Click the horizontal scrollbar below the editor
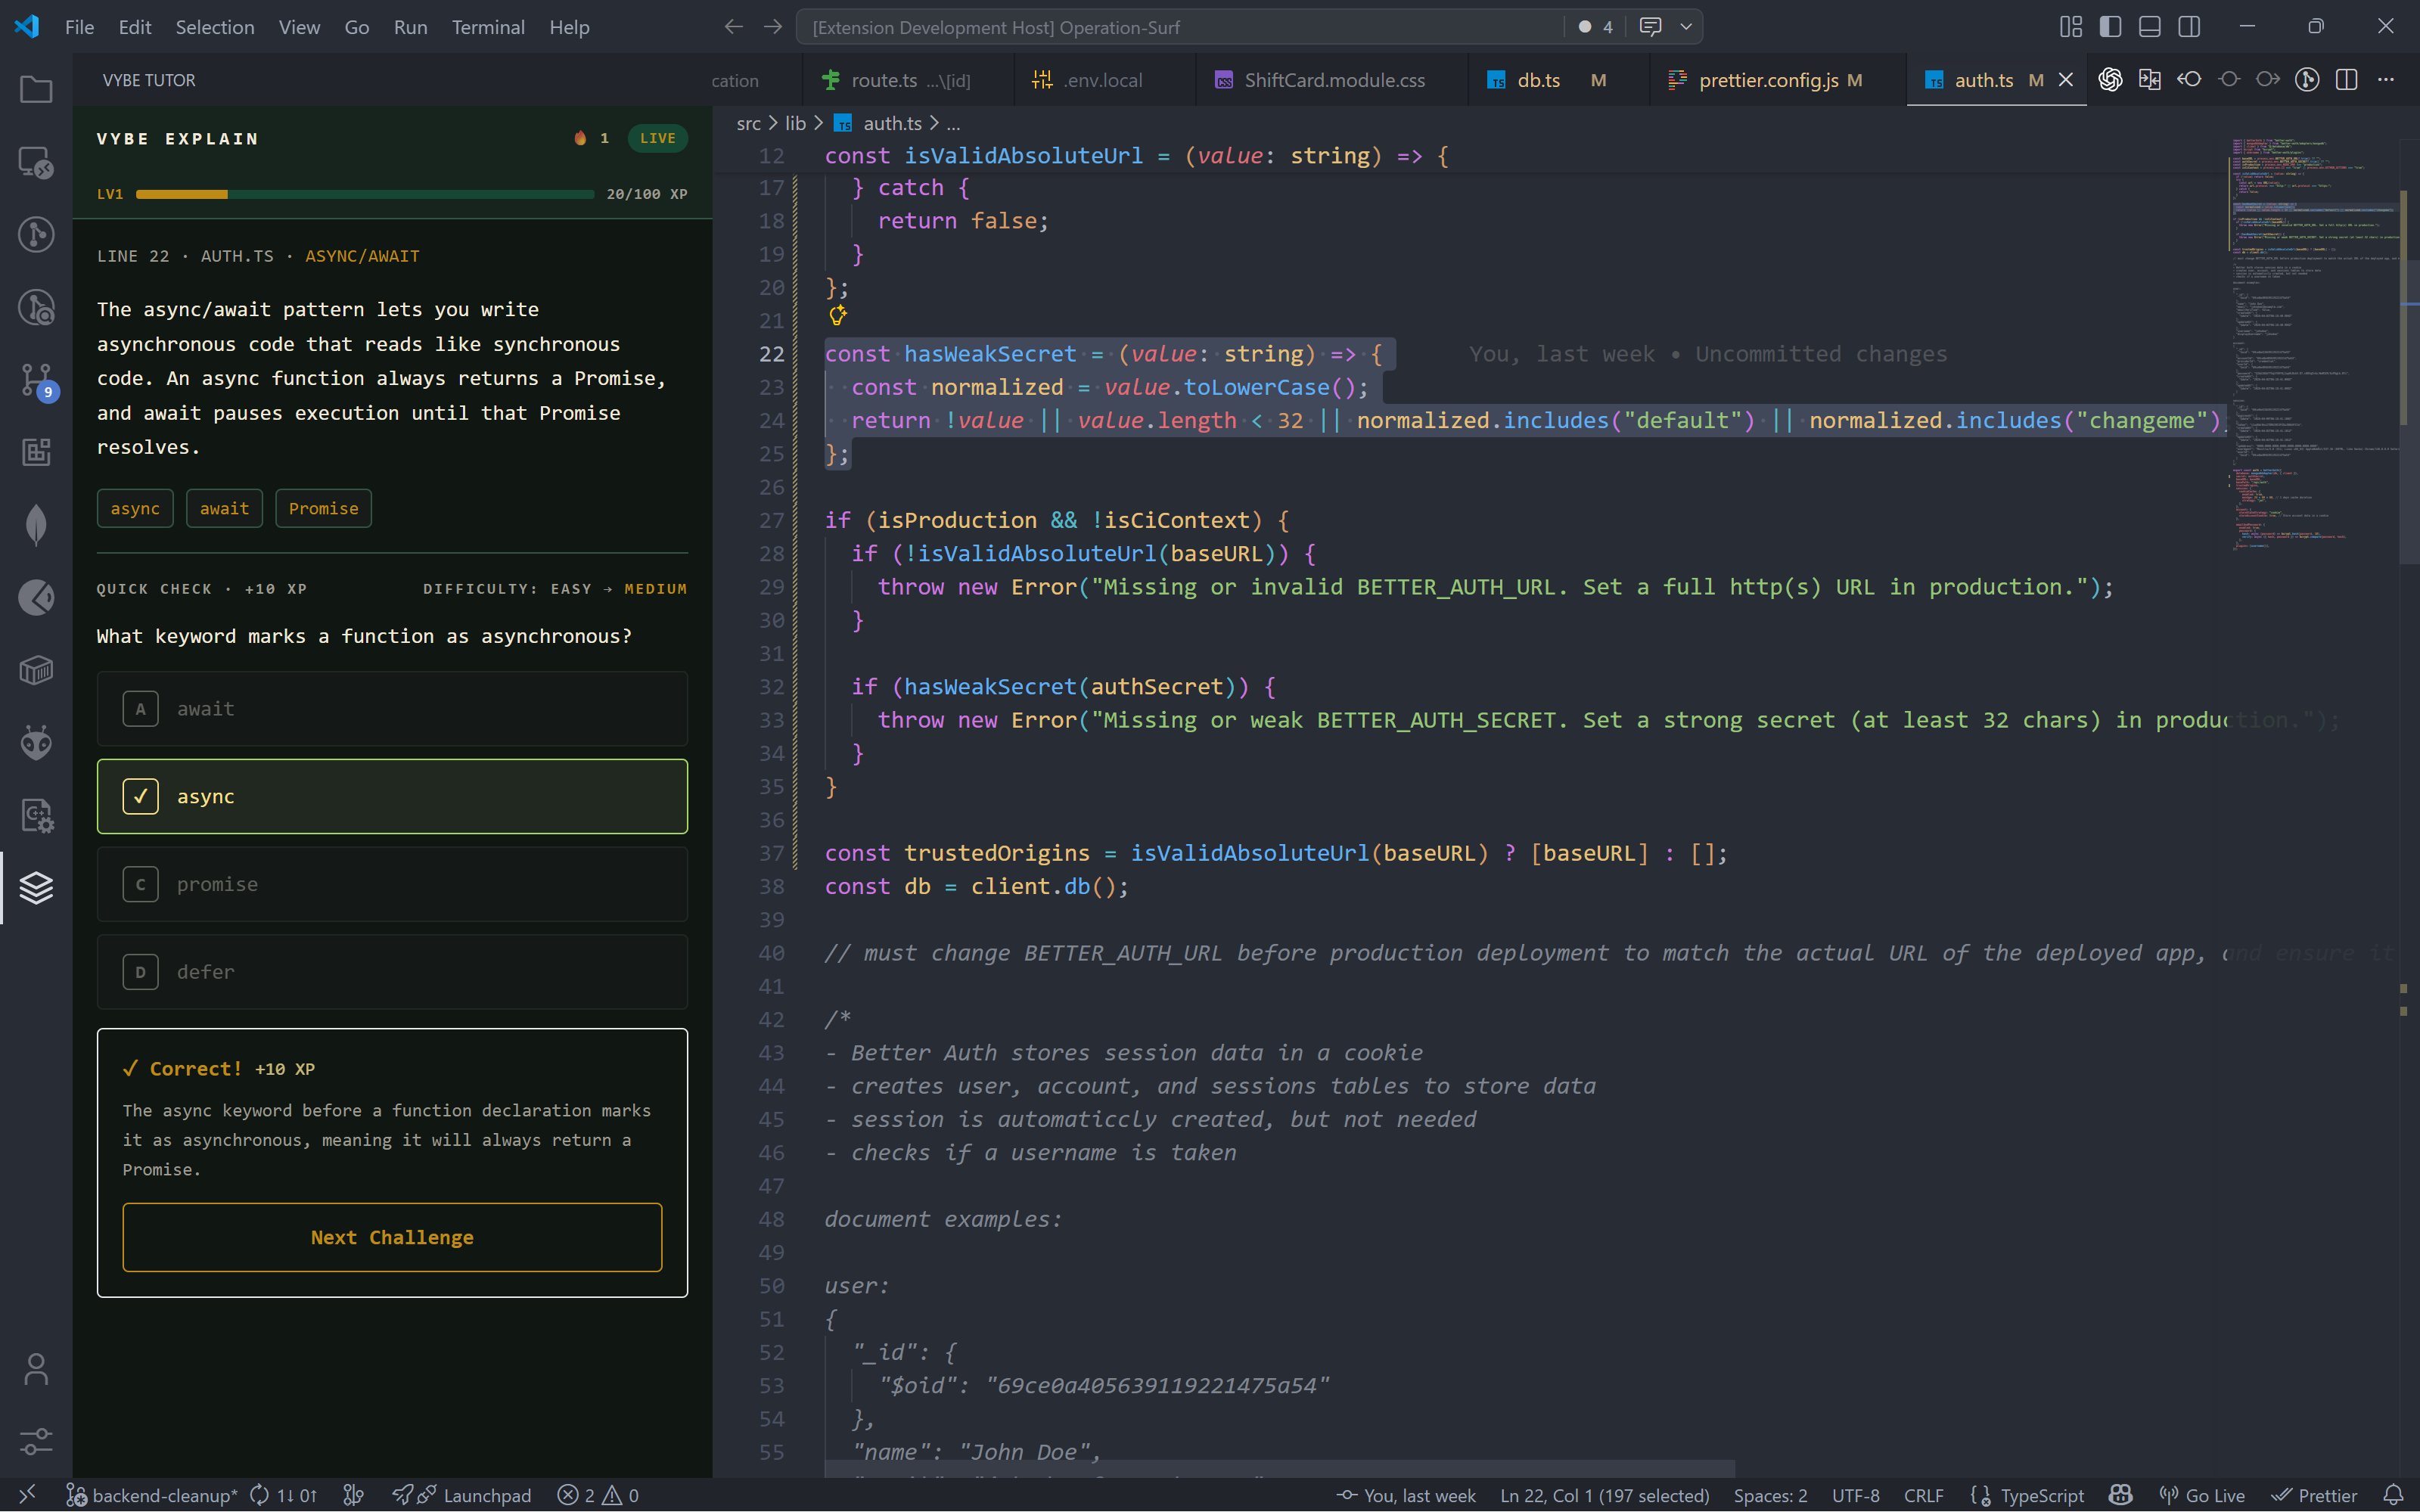The height and width of the screenshot is (1512, 2420). [1280, 1469]
